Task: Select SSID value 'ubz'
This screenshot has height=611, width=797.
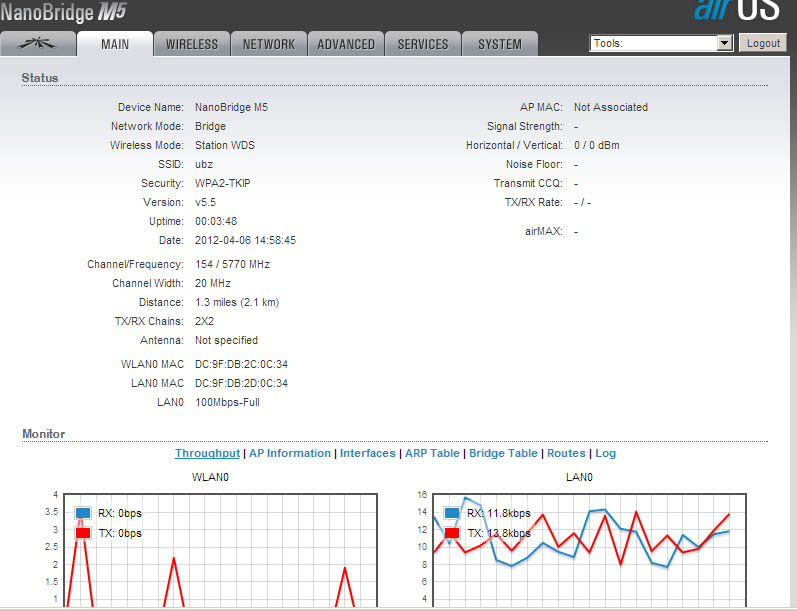Action: coord(204,164)
